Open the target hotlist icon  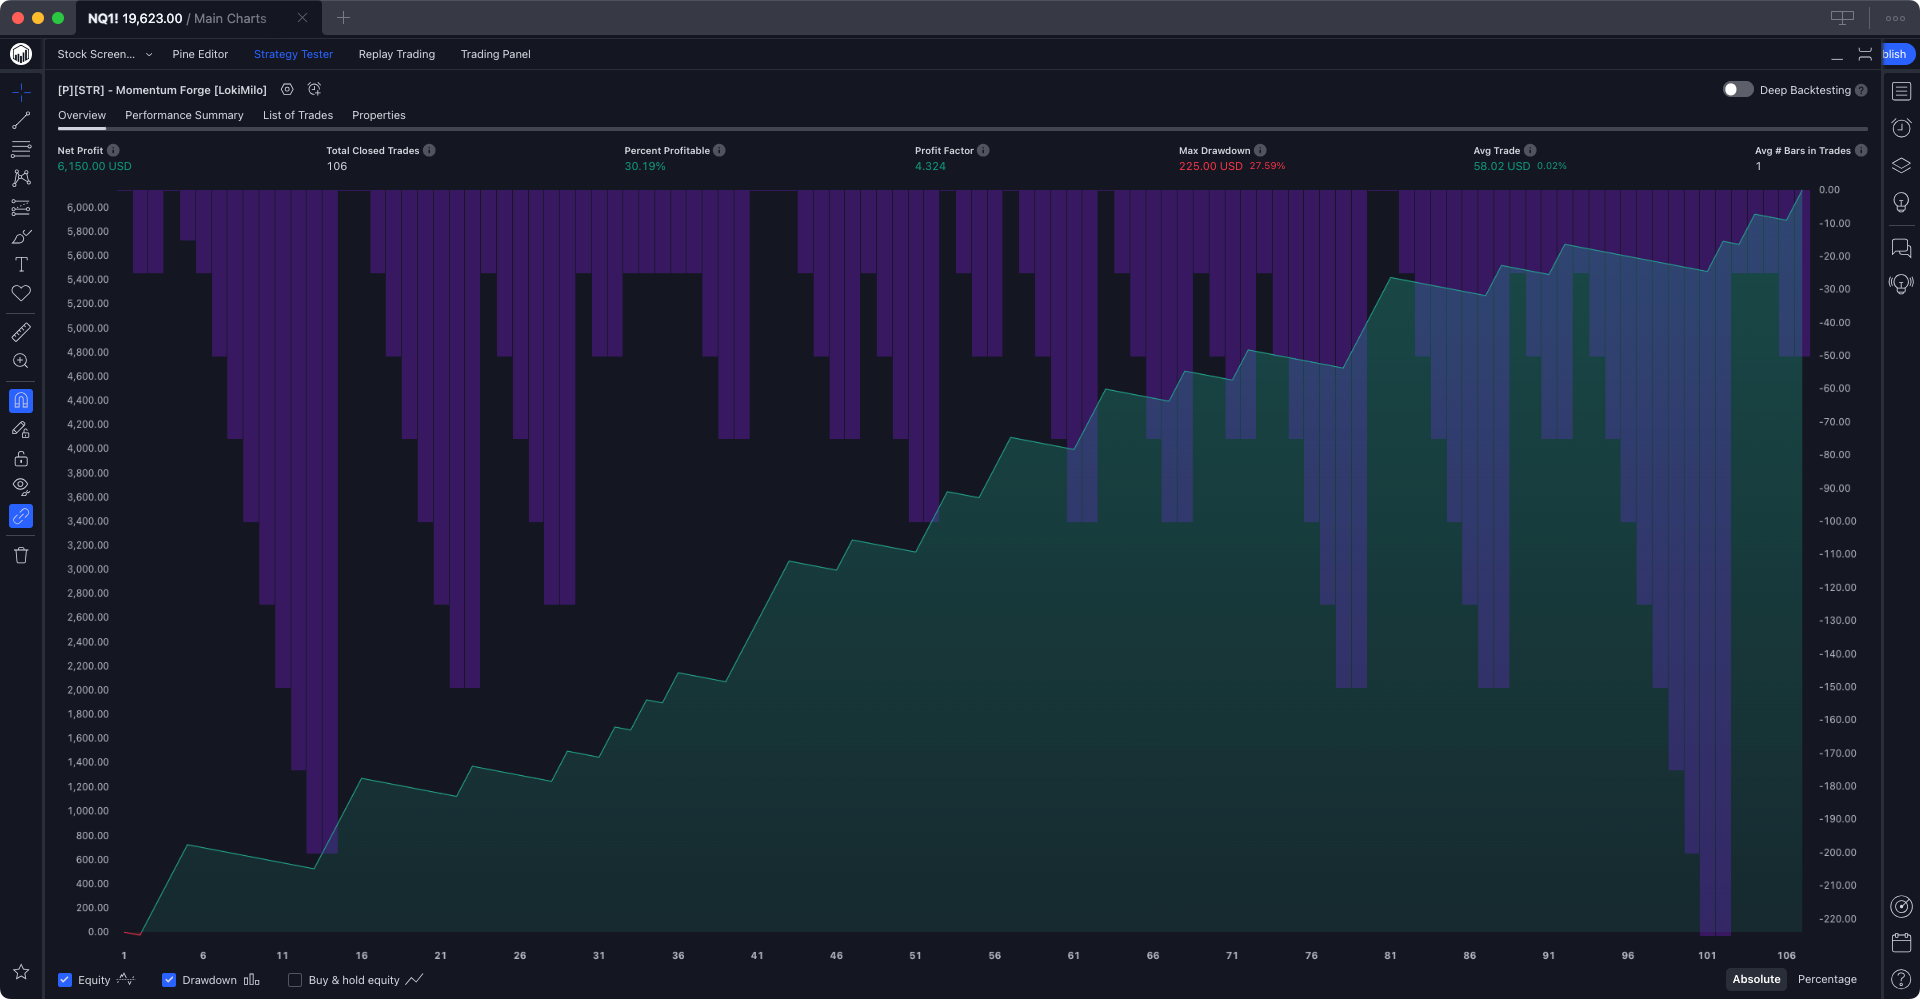pos(1901,906)
